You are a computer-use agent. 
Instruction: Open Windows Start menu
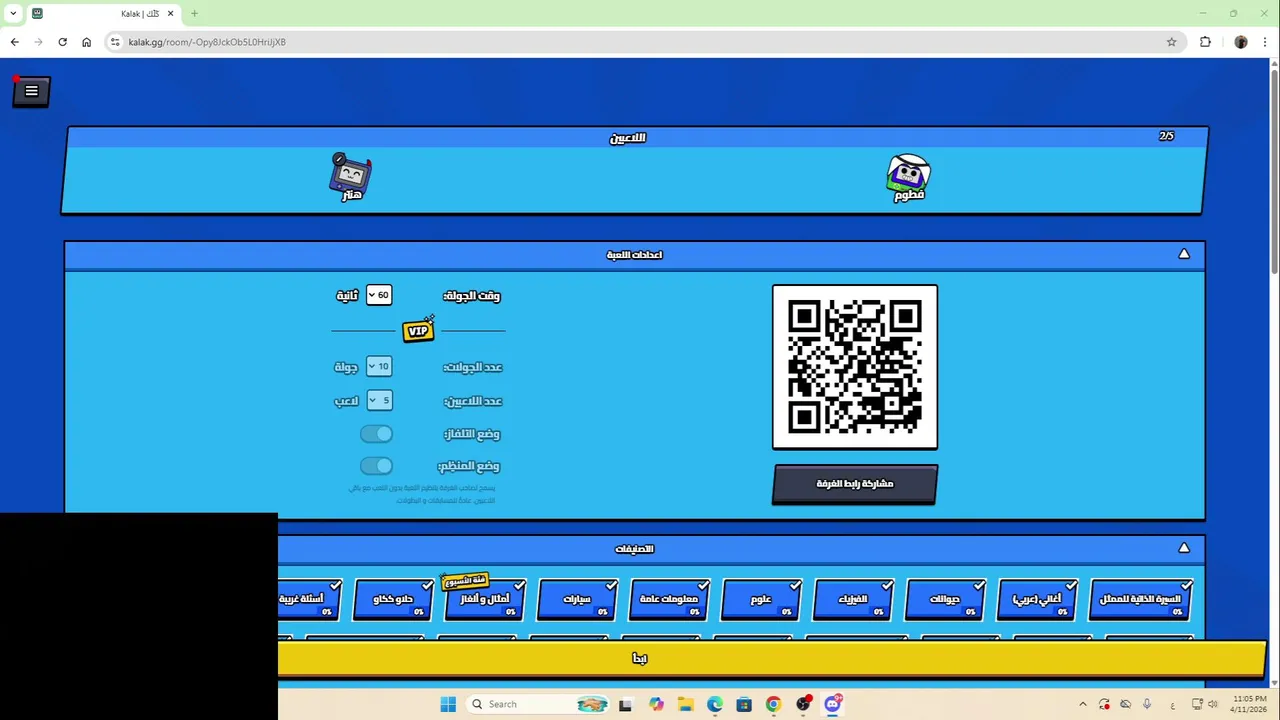[448, 704]
